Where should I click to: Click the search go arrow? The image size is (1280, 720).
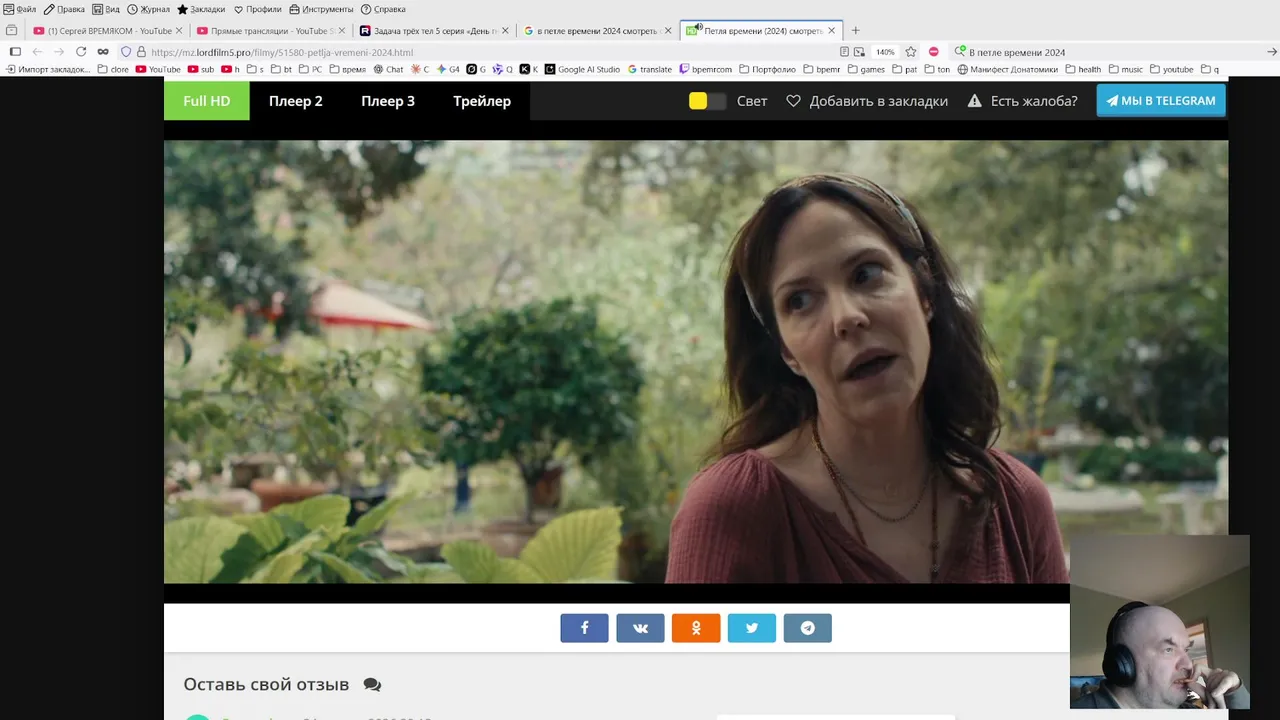pos(1272,52)
